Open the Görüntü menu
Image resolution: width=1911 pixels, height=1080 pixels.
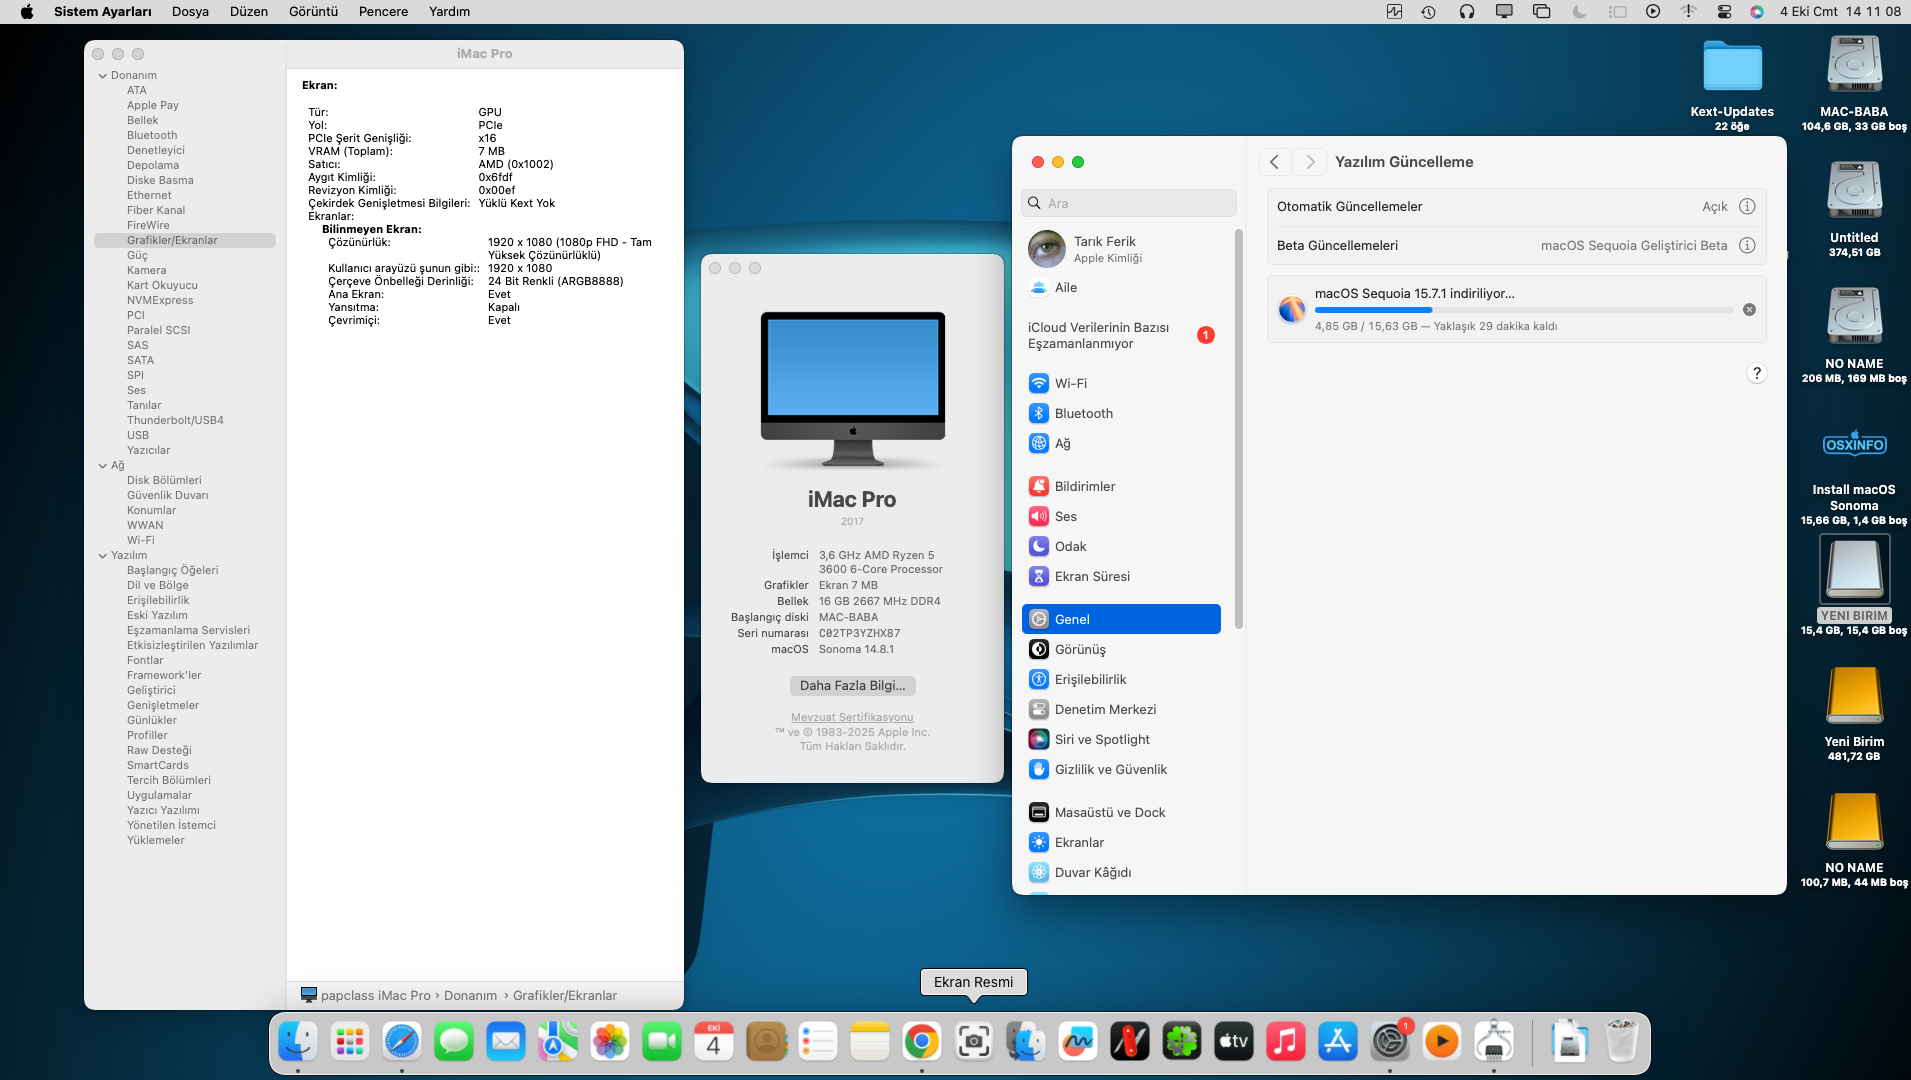[313, 12]
